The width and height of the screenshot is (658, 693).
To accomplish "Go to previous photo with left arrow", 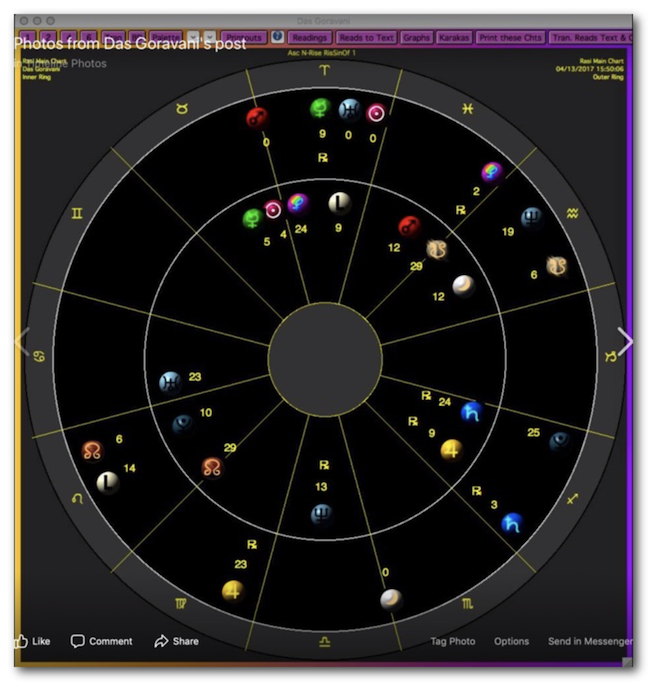I will pos(22,342).
